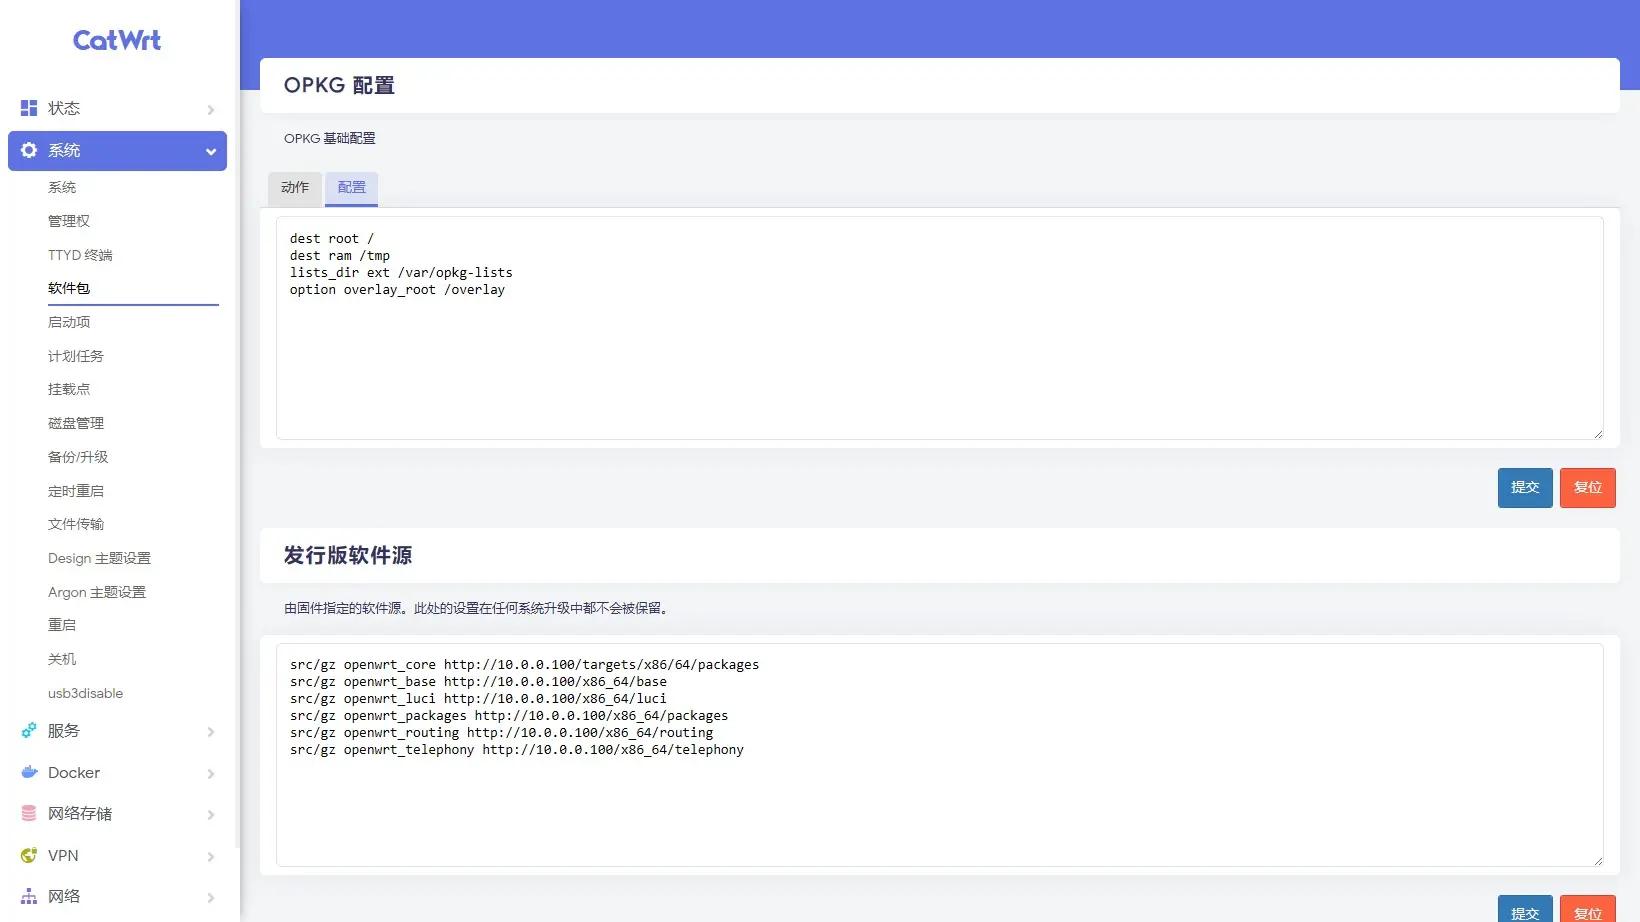Click the 'option overlay_root /overlay' line

click(397, 290)
